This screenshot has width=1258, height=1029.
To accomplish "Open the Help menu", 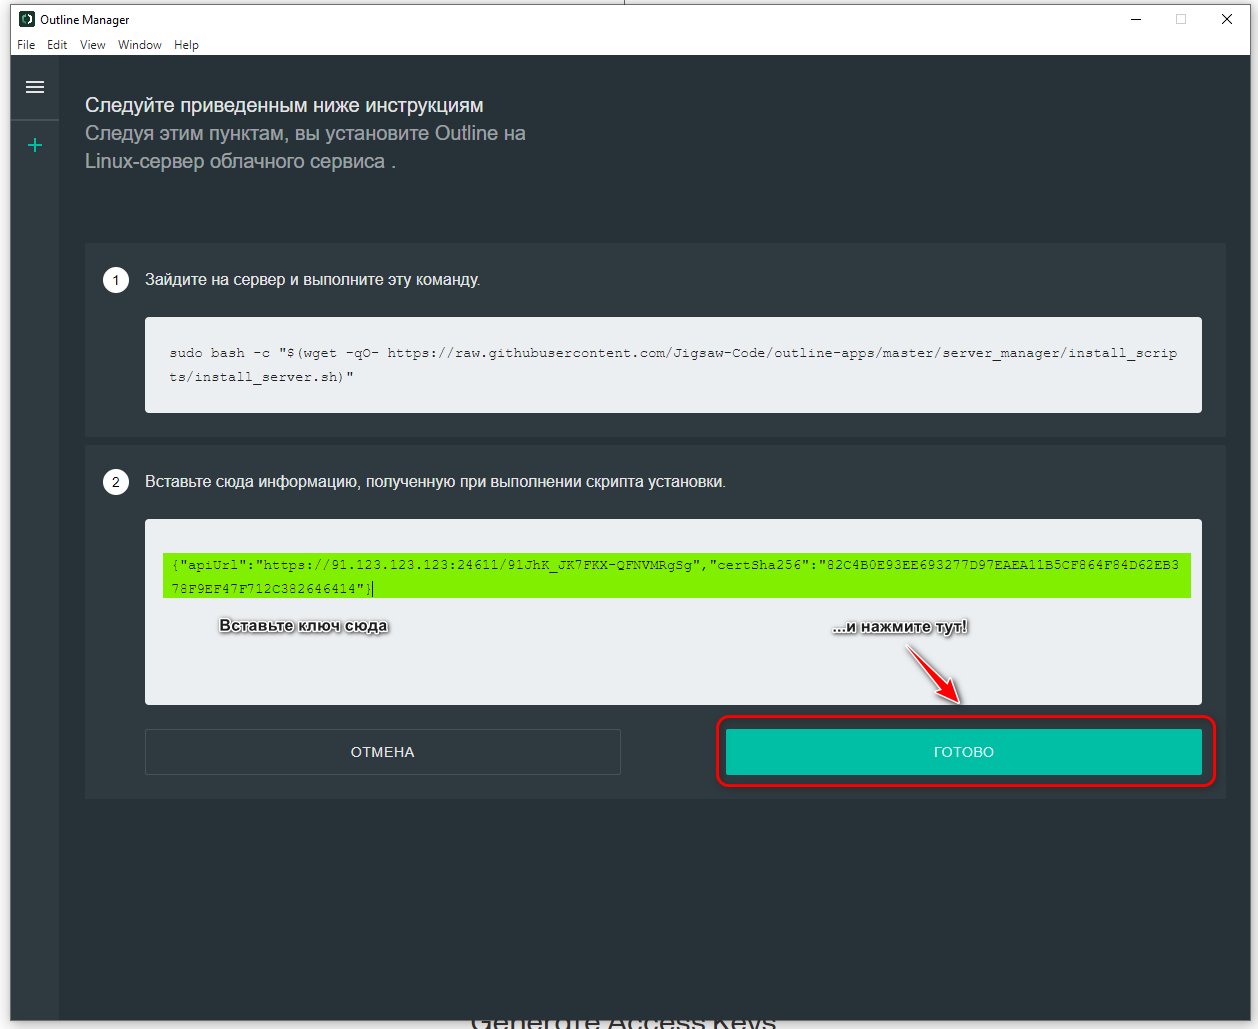I will pyautogui.click(x=186, y=45).
